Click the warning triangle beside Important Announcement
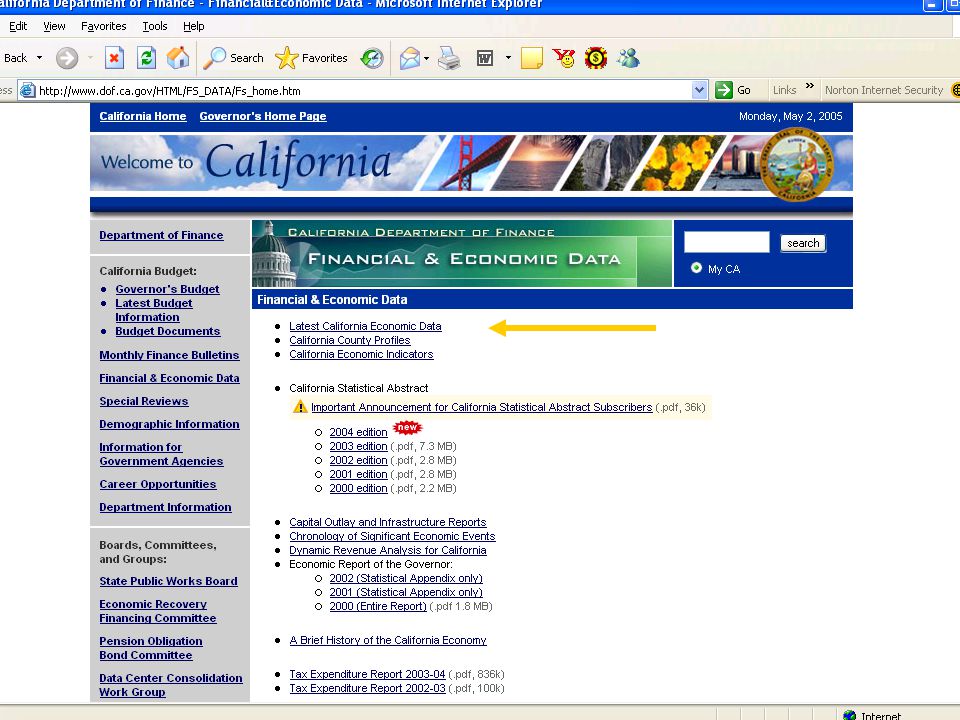This screenshot has width=960, height=720. pyautogui.click(x=300, y=407)
